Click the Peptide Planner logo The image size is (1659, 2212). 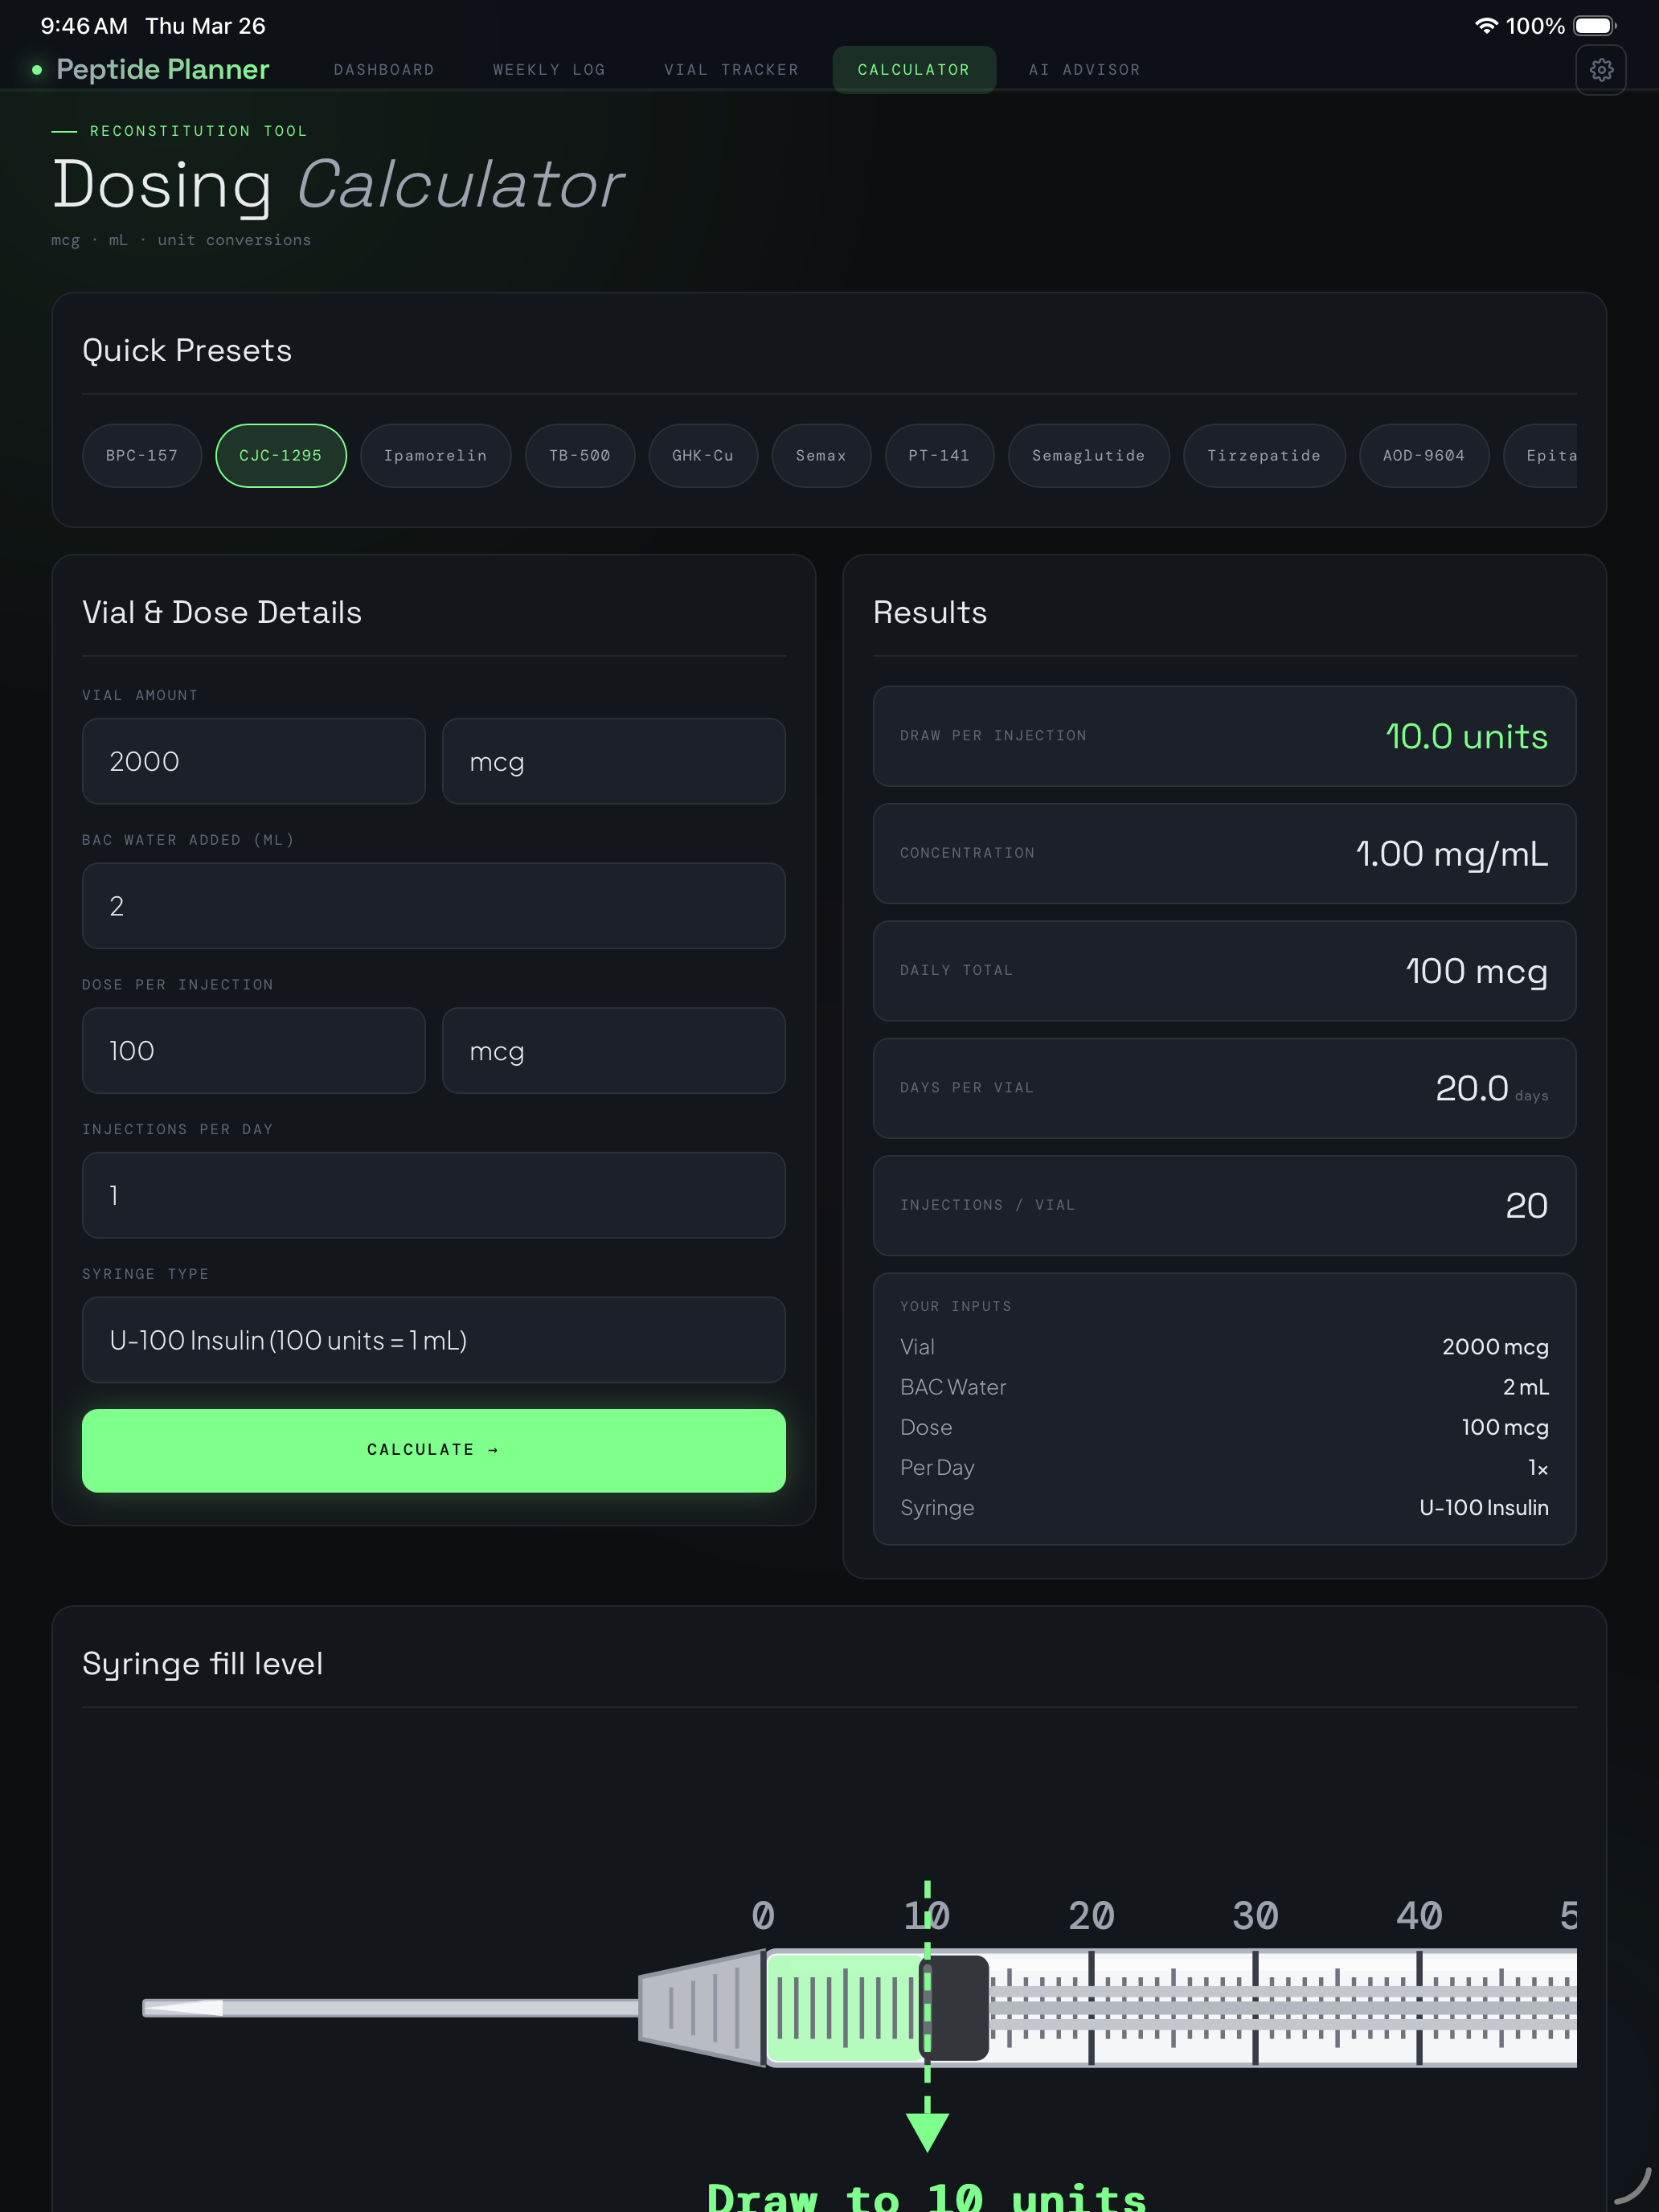151,69
